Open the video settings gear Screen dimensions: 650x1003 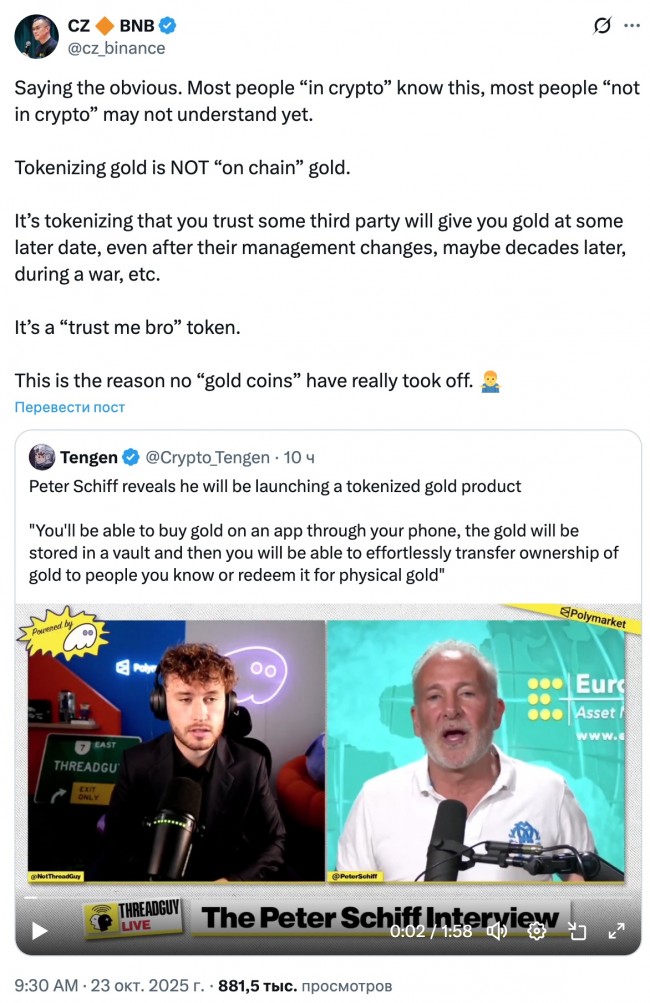pos(536,931)
